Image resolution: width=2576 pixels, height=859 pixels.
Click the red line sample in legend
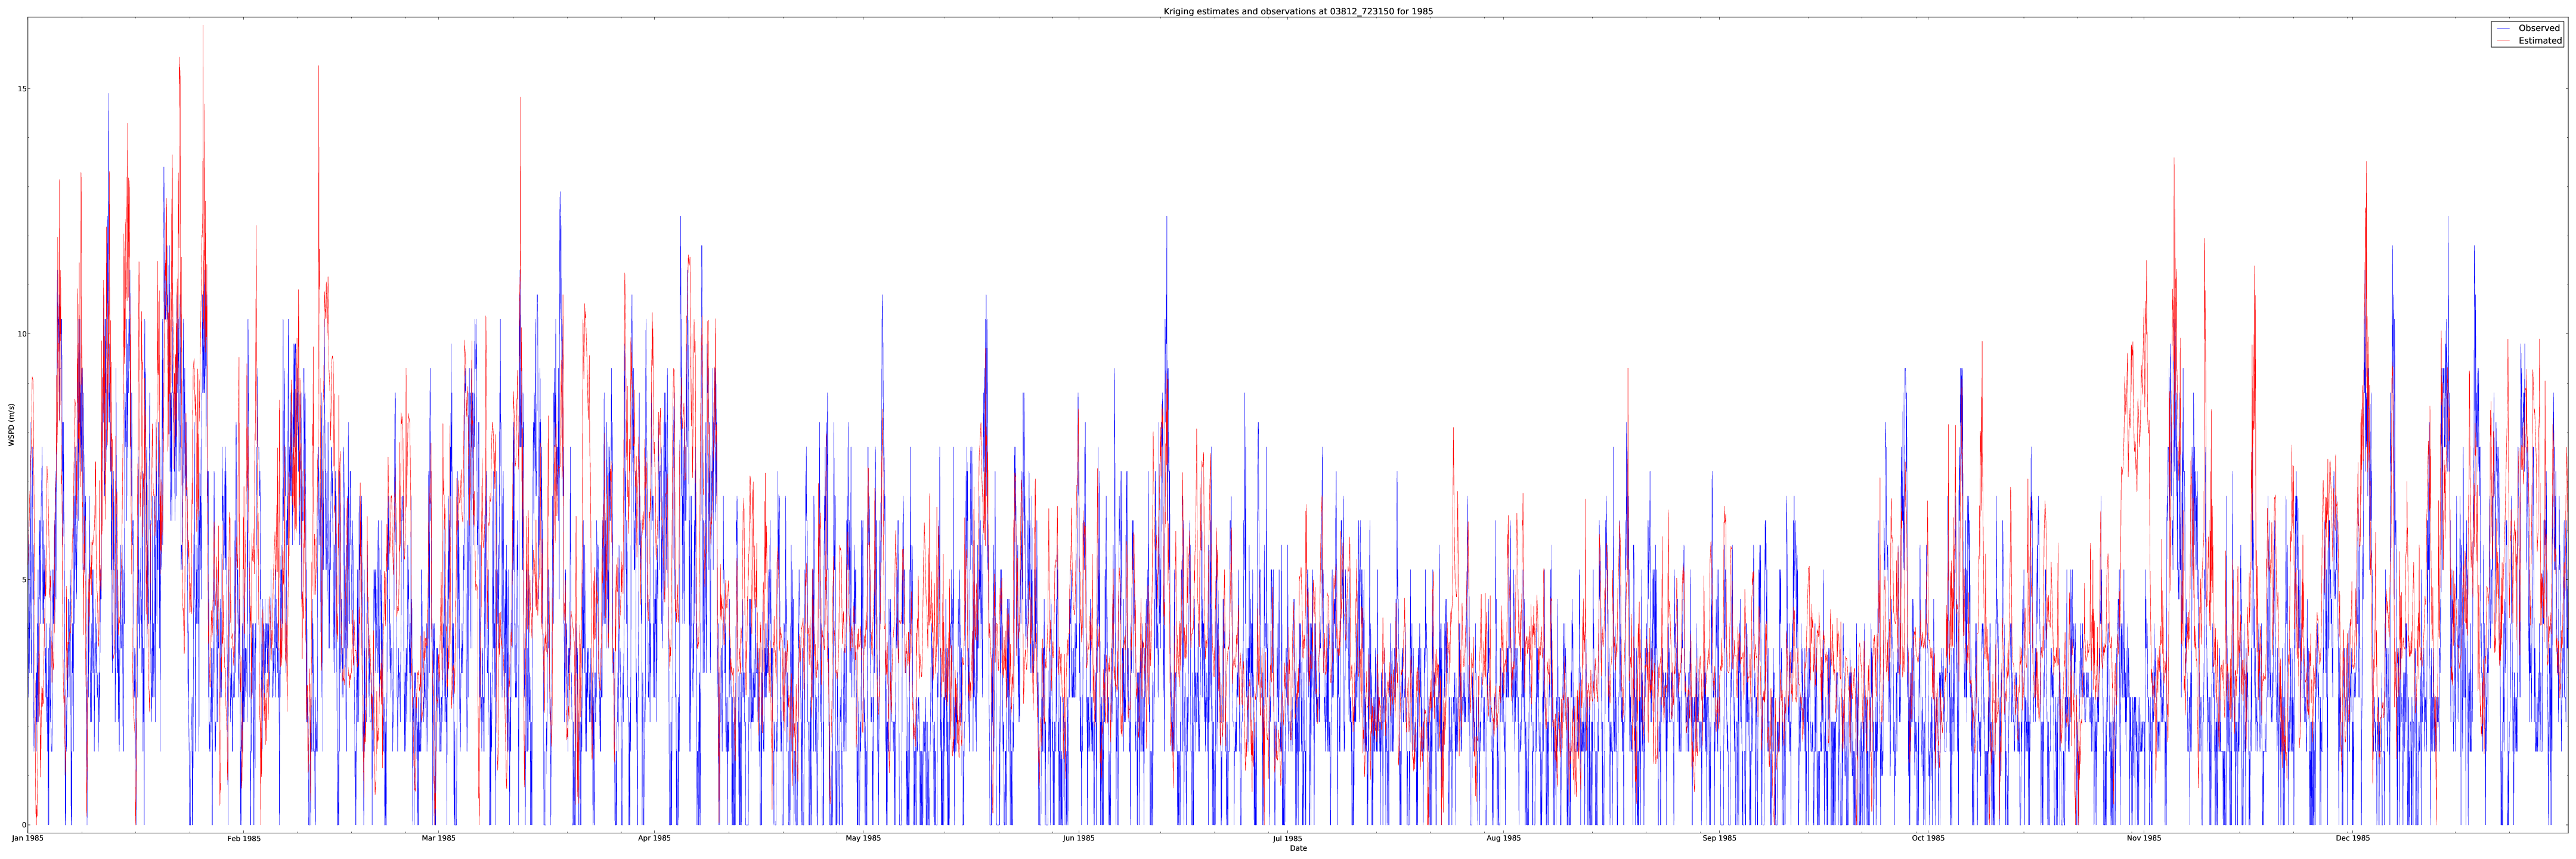pos(2502,41)
